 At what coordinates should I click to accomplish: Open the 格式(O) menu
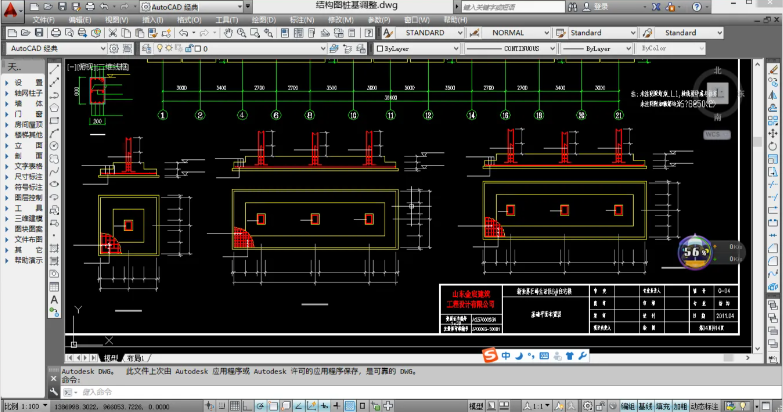coord(189,19)
